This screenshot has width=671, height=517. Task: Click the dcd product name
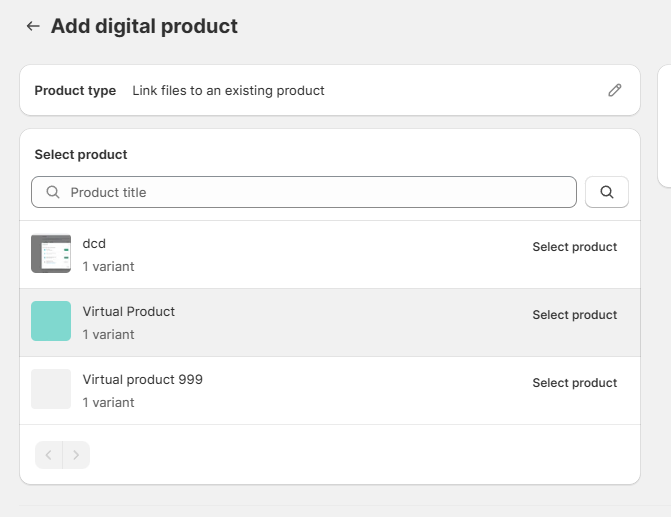(94, 244)
